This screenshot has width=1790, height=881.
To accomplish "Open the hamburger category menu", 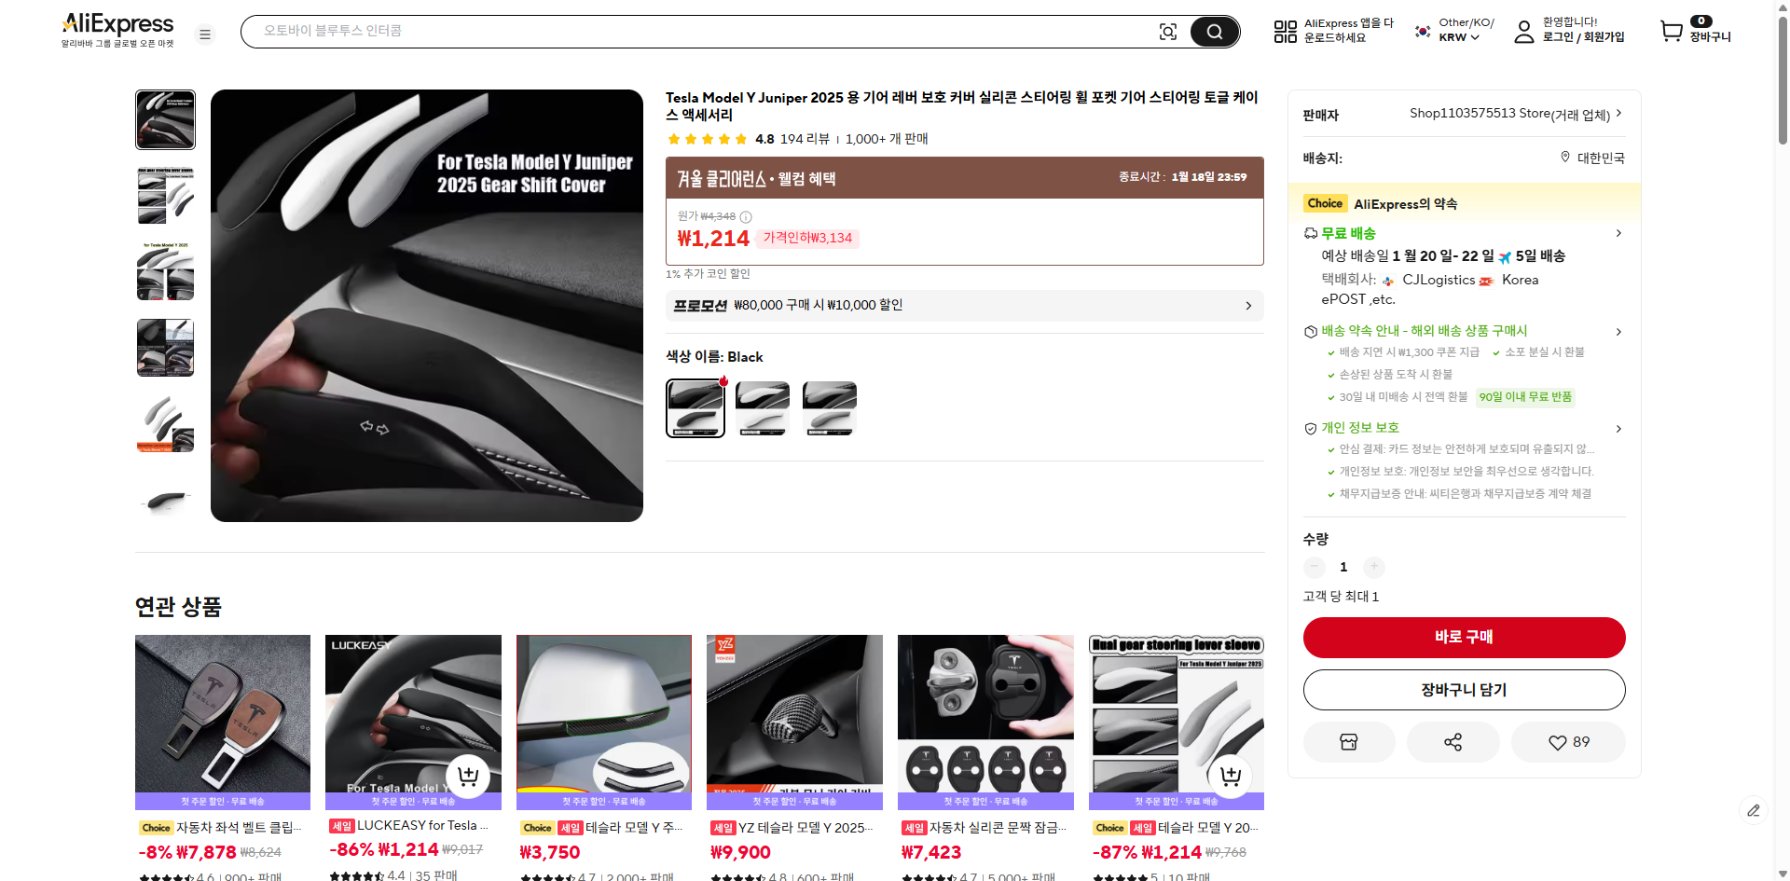I will point(205,34).
